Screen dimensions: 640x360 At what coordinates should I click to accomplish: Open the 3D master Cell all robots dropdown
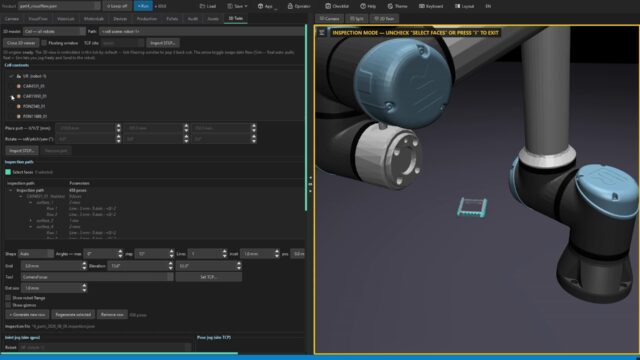point(54,31)
